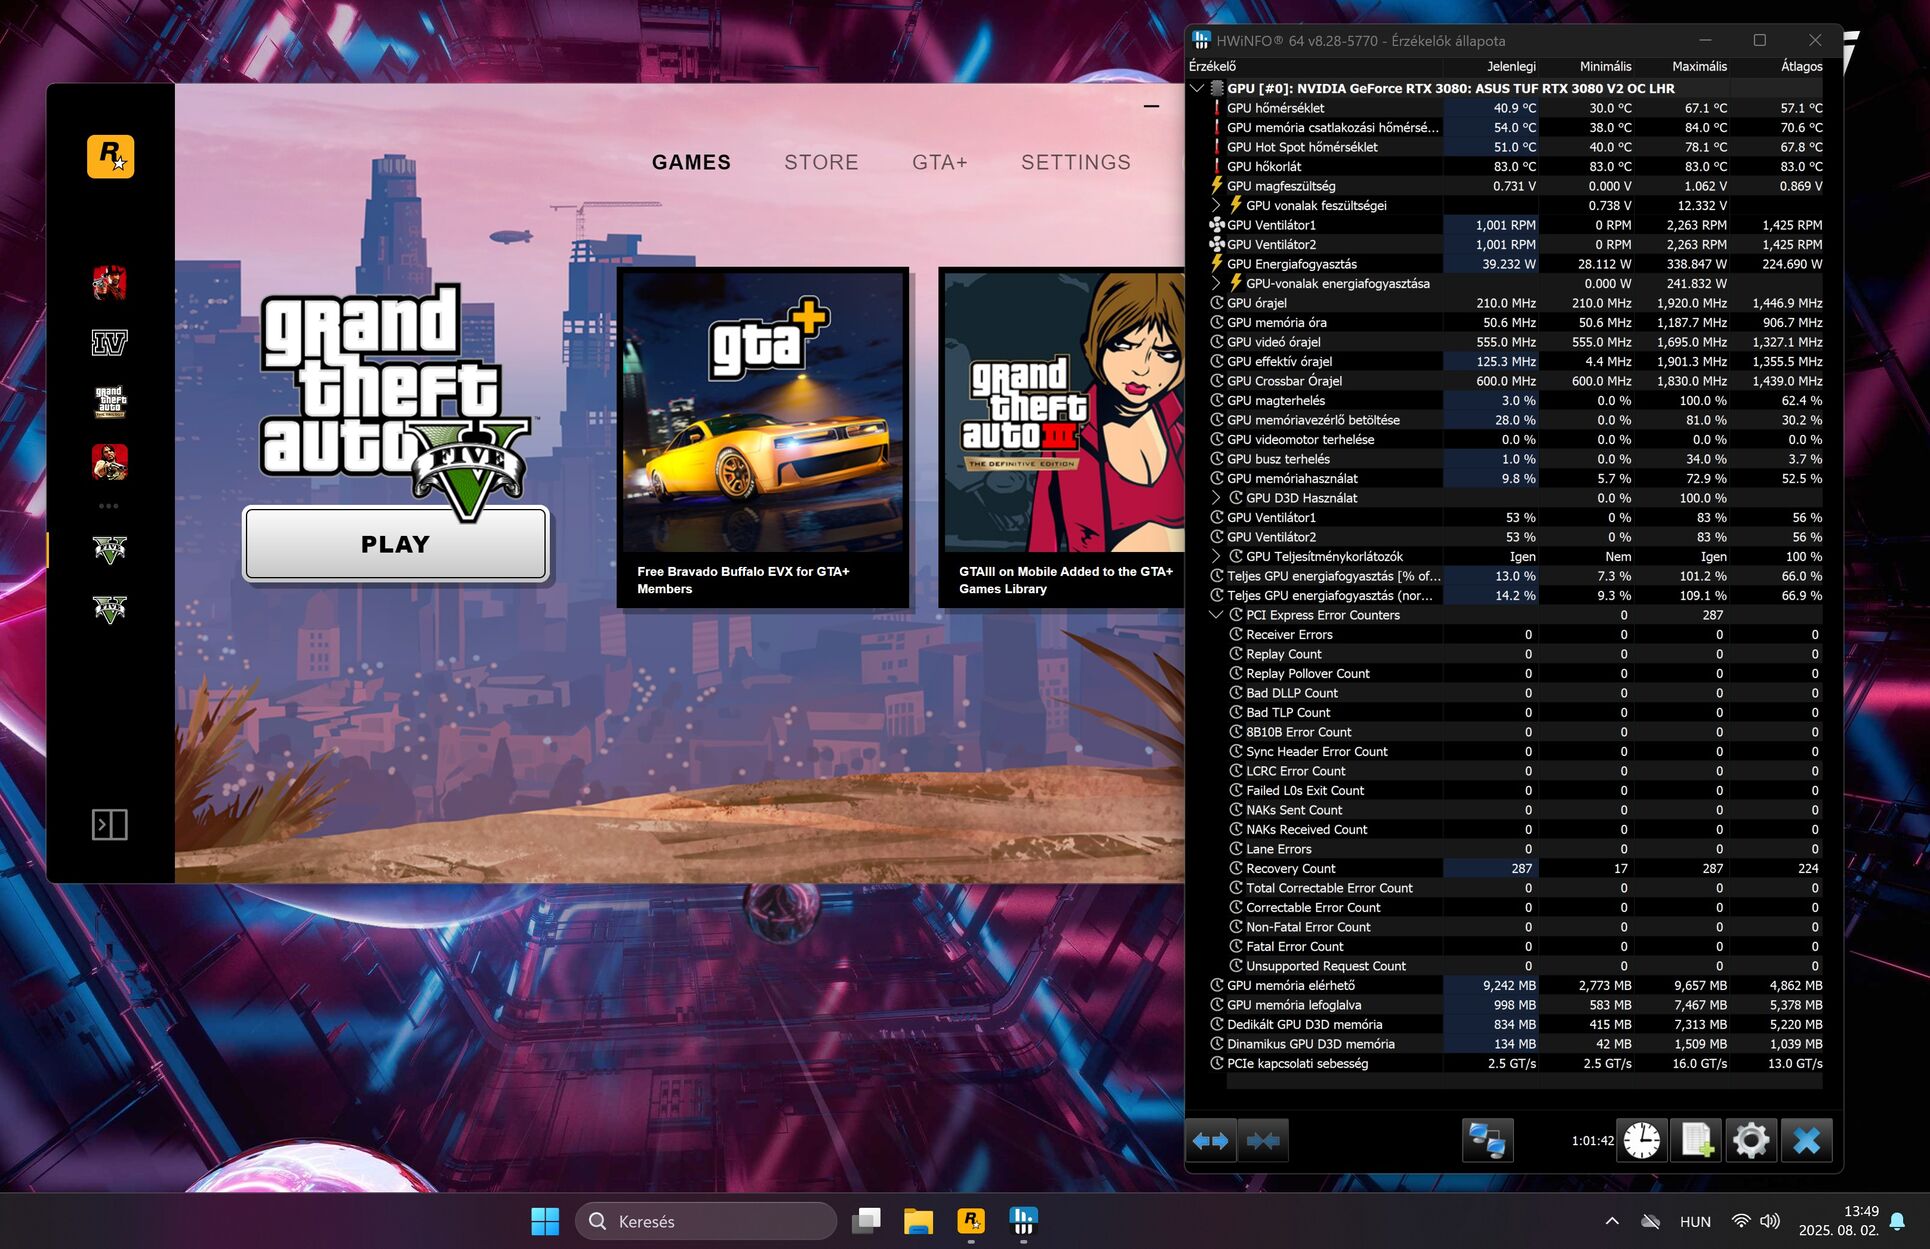
Task: Click Rockstar Launcher taskbar icon
Action: (971, 1221)
